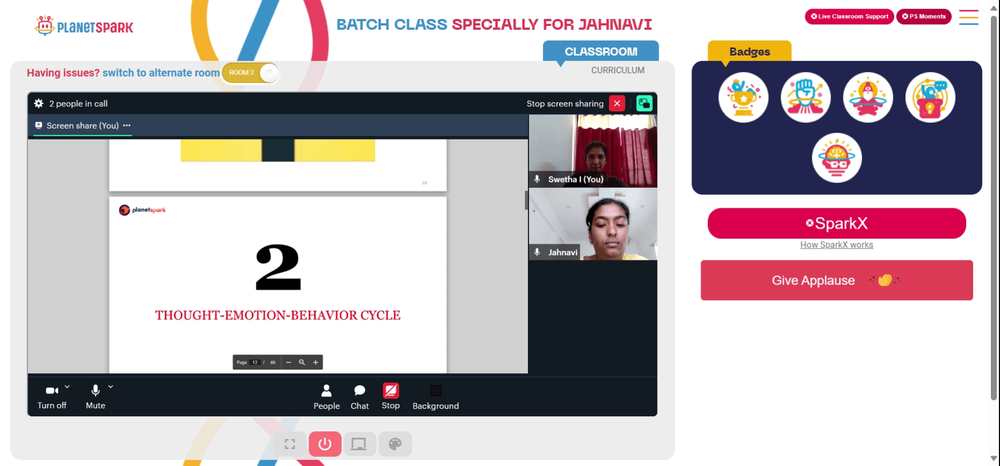Viewport: 1000px width, 466px height.
Task: Open call settings gear icon
Action: [x=39, y=103]
